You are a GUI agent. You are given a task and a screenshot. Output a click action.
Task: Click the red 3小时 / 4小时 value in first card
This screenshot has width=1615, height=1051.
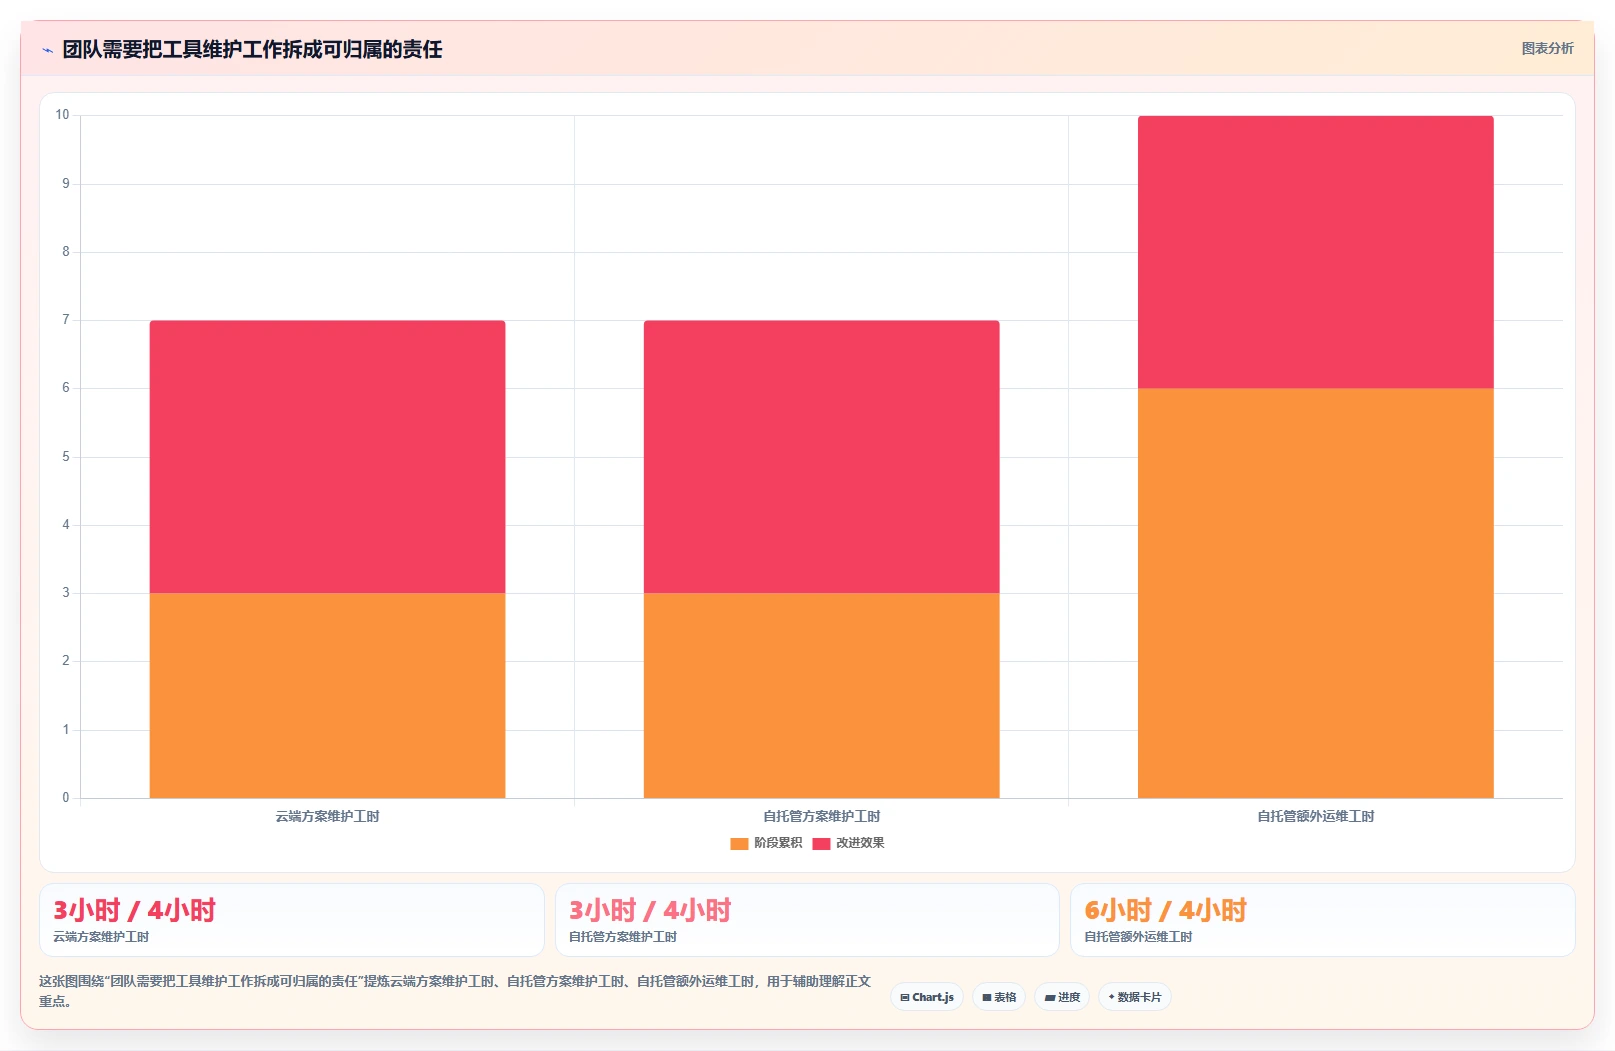134,910
